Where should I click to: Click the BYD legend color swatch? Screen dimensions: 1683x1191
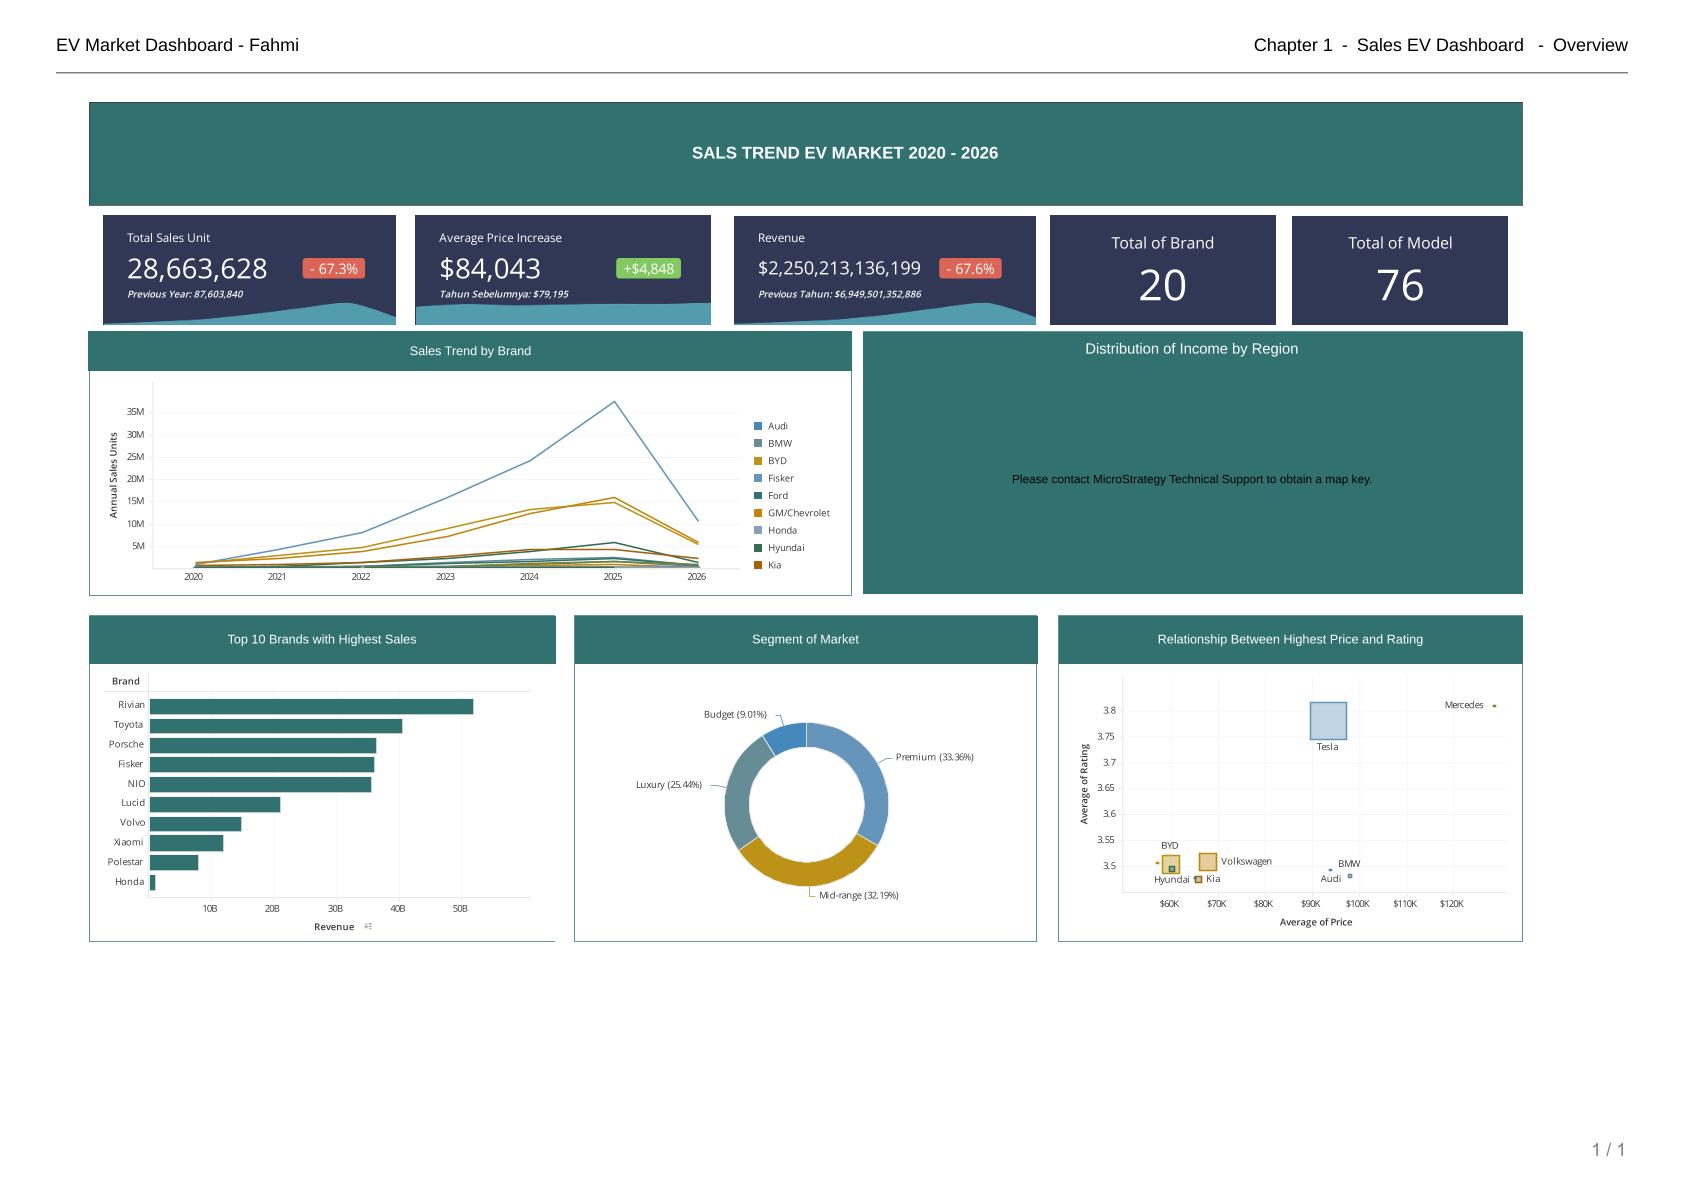pyautogui.click(x=758, y=461)
